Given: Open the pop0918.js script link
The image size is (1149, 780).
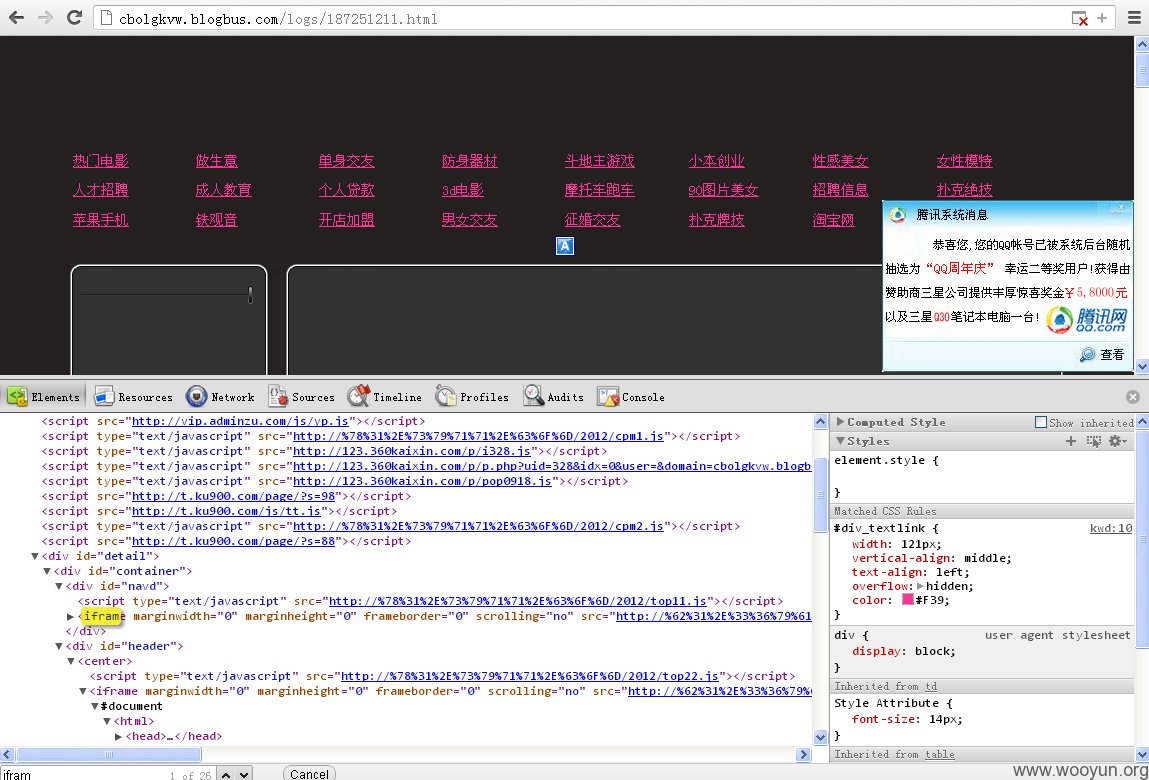Looking at the screenshot, I should click(x=422, y=481).
